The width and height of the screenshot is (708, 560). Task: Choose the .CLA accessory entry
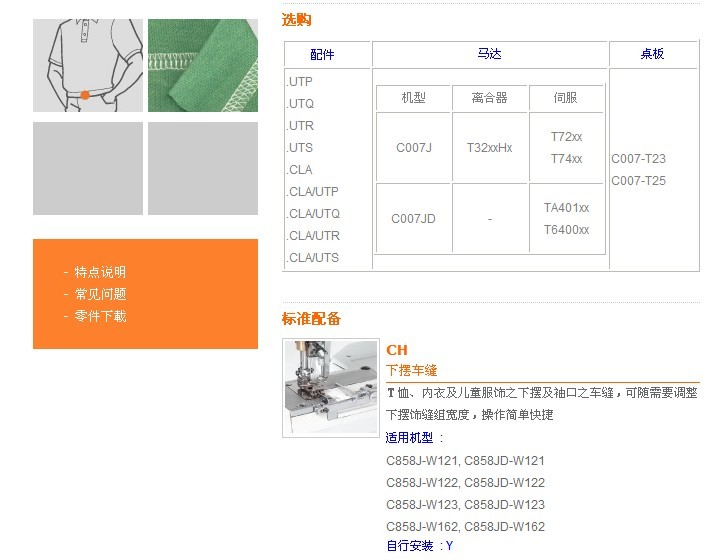[x=300, y=170]
